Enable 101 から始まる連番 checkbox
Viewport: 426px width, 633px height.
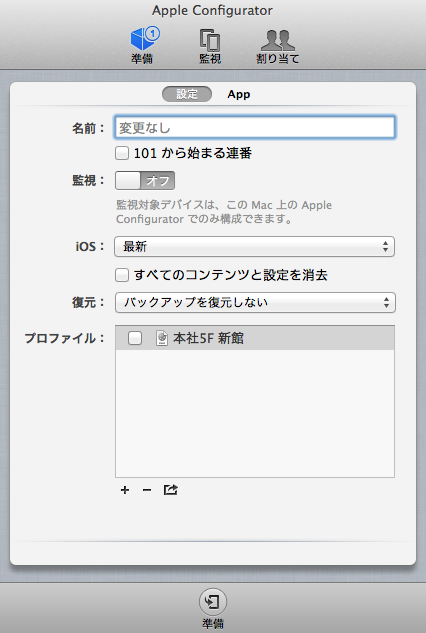(x=122, y=153)
